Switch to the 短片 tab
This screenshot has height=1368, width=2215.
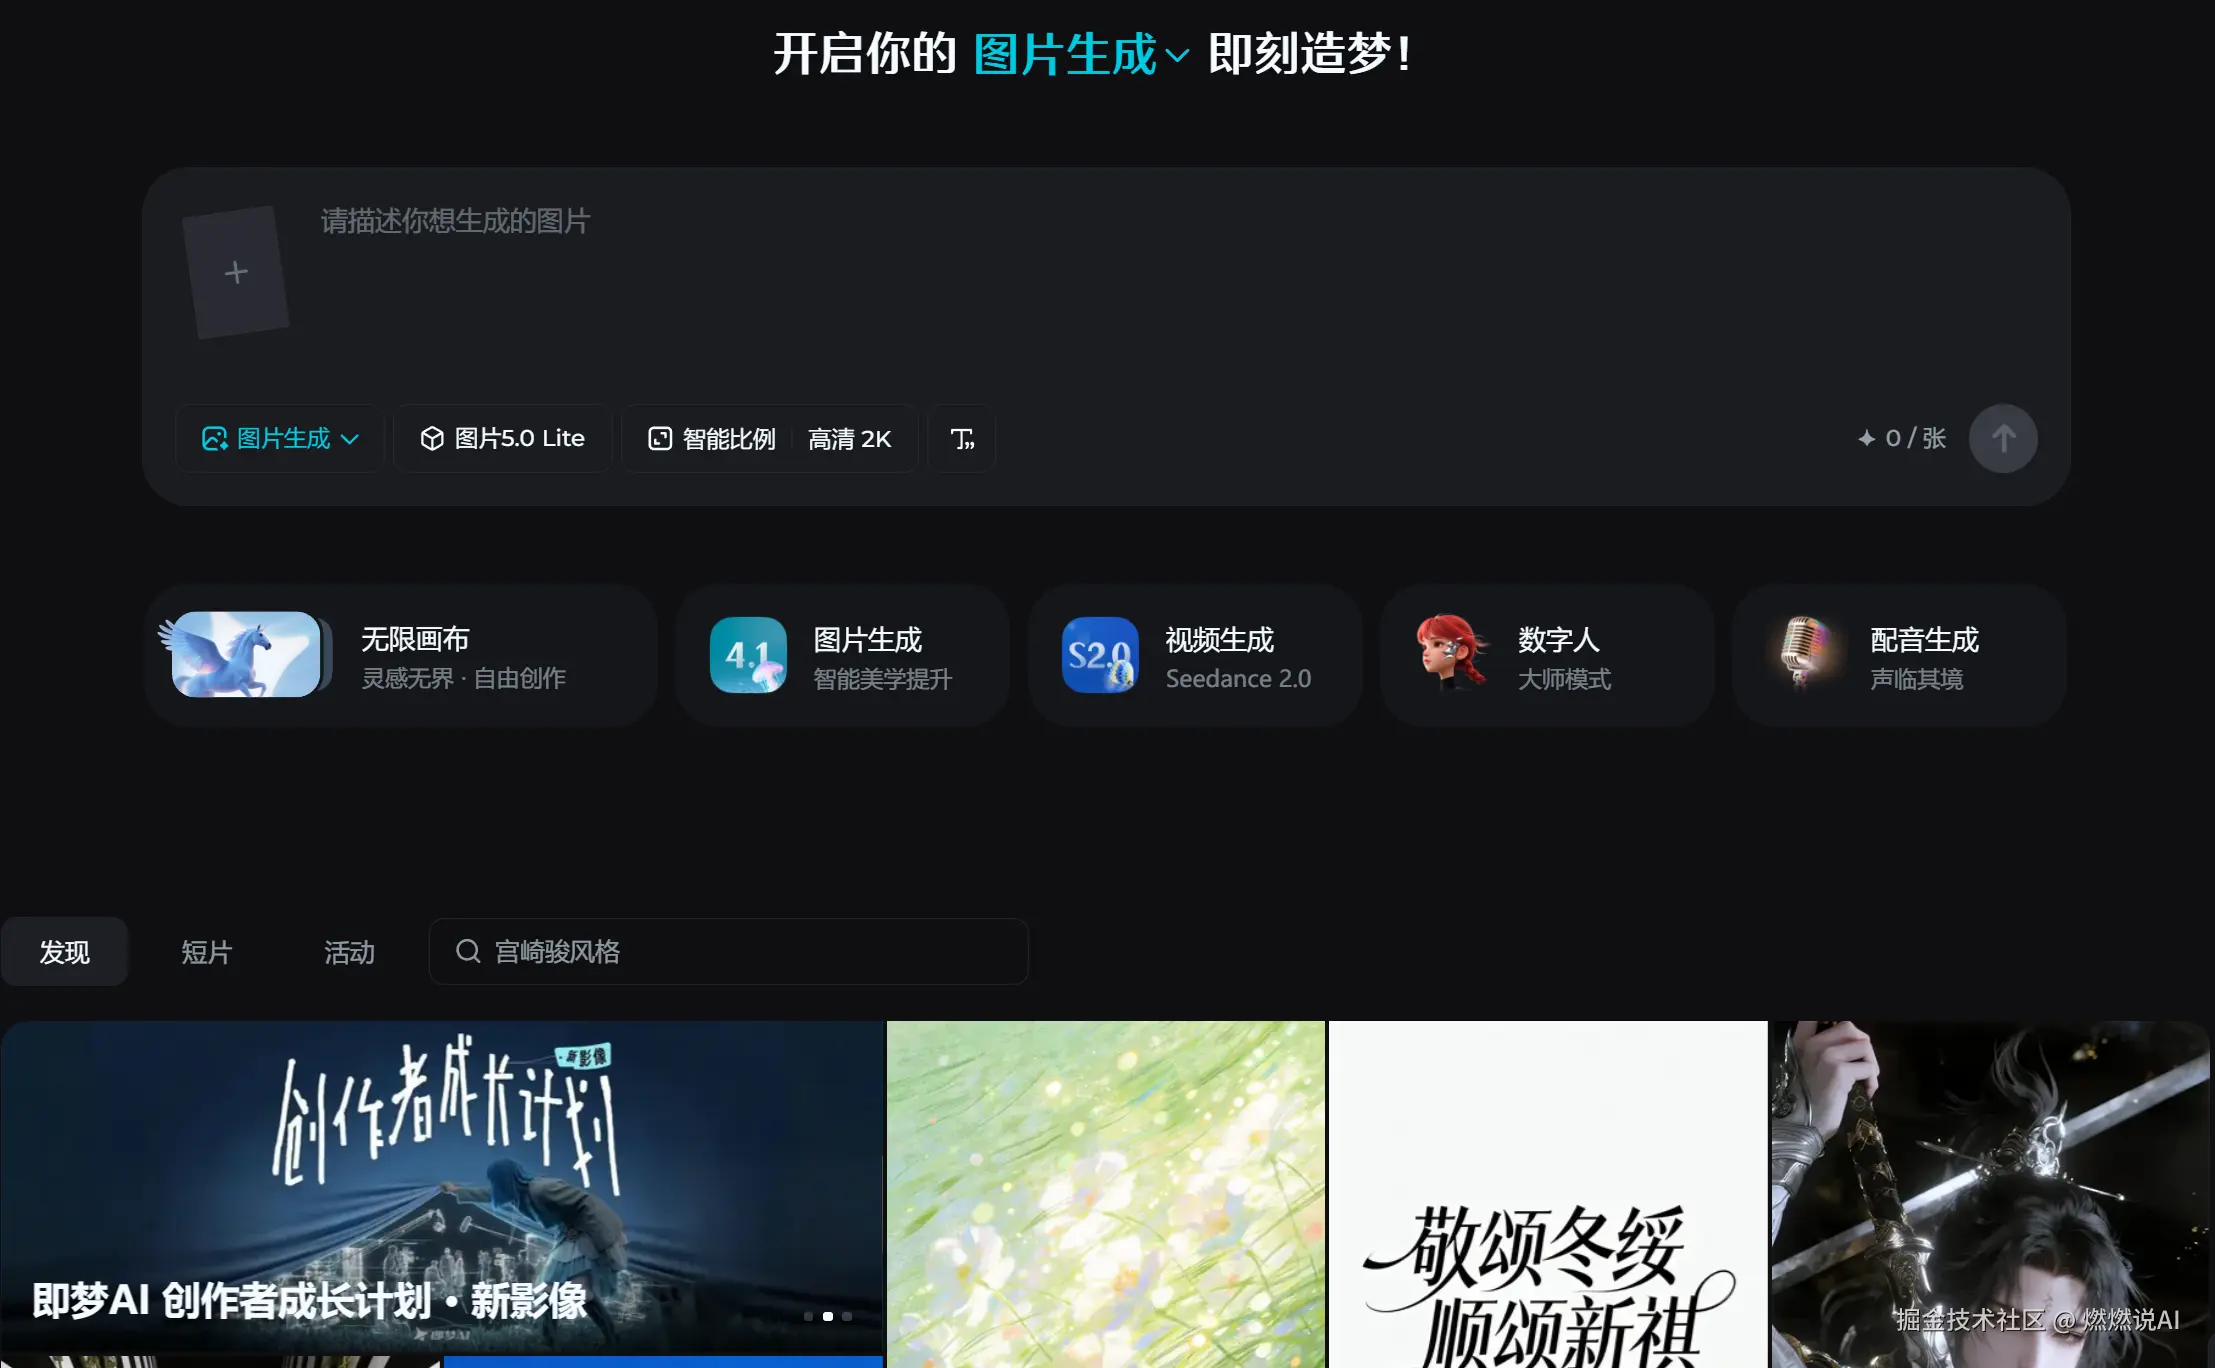(x=206, y=951)
